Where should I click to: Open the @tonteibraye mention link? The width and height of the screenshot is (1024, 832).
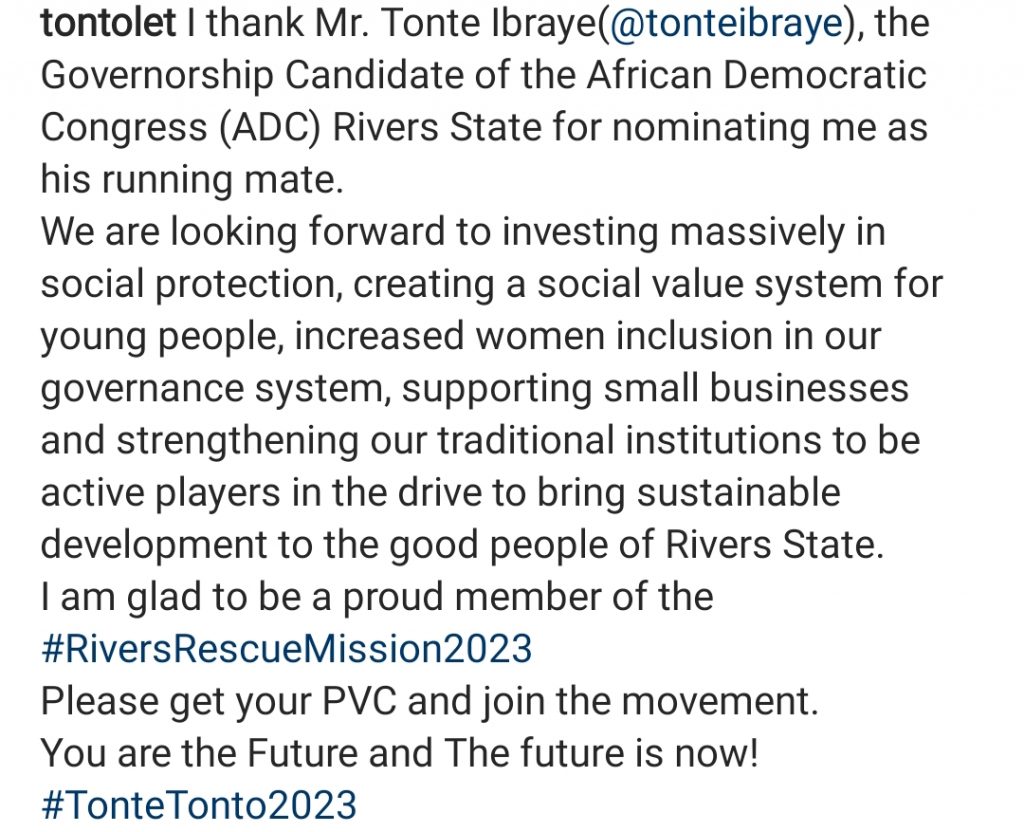725,24
